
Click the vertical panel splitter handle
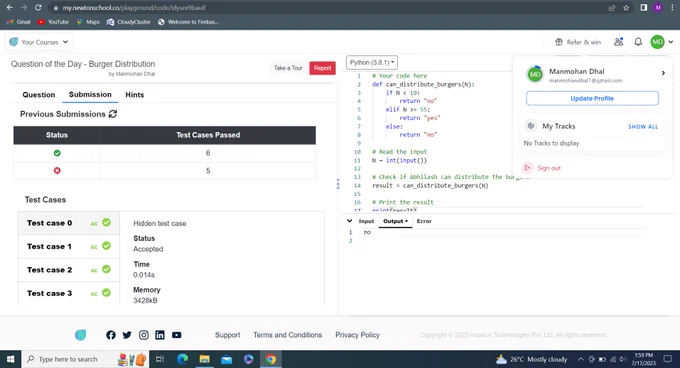point(338,184)
